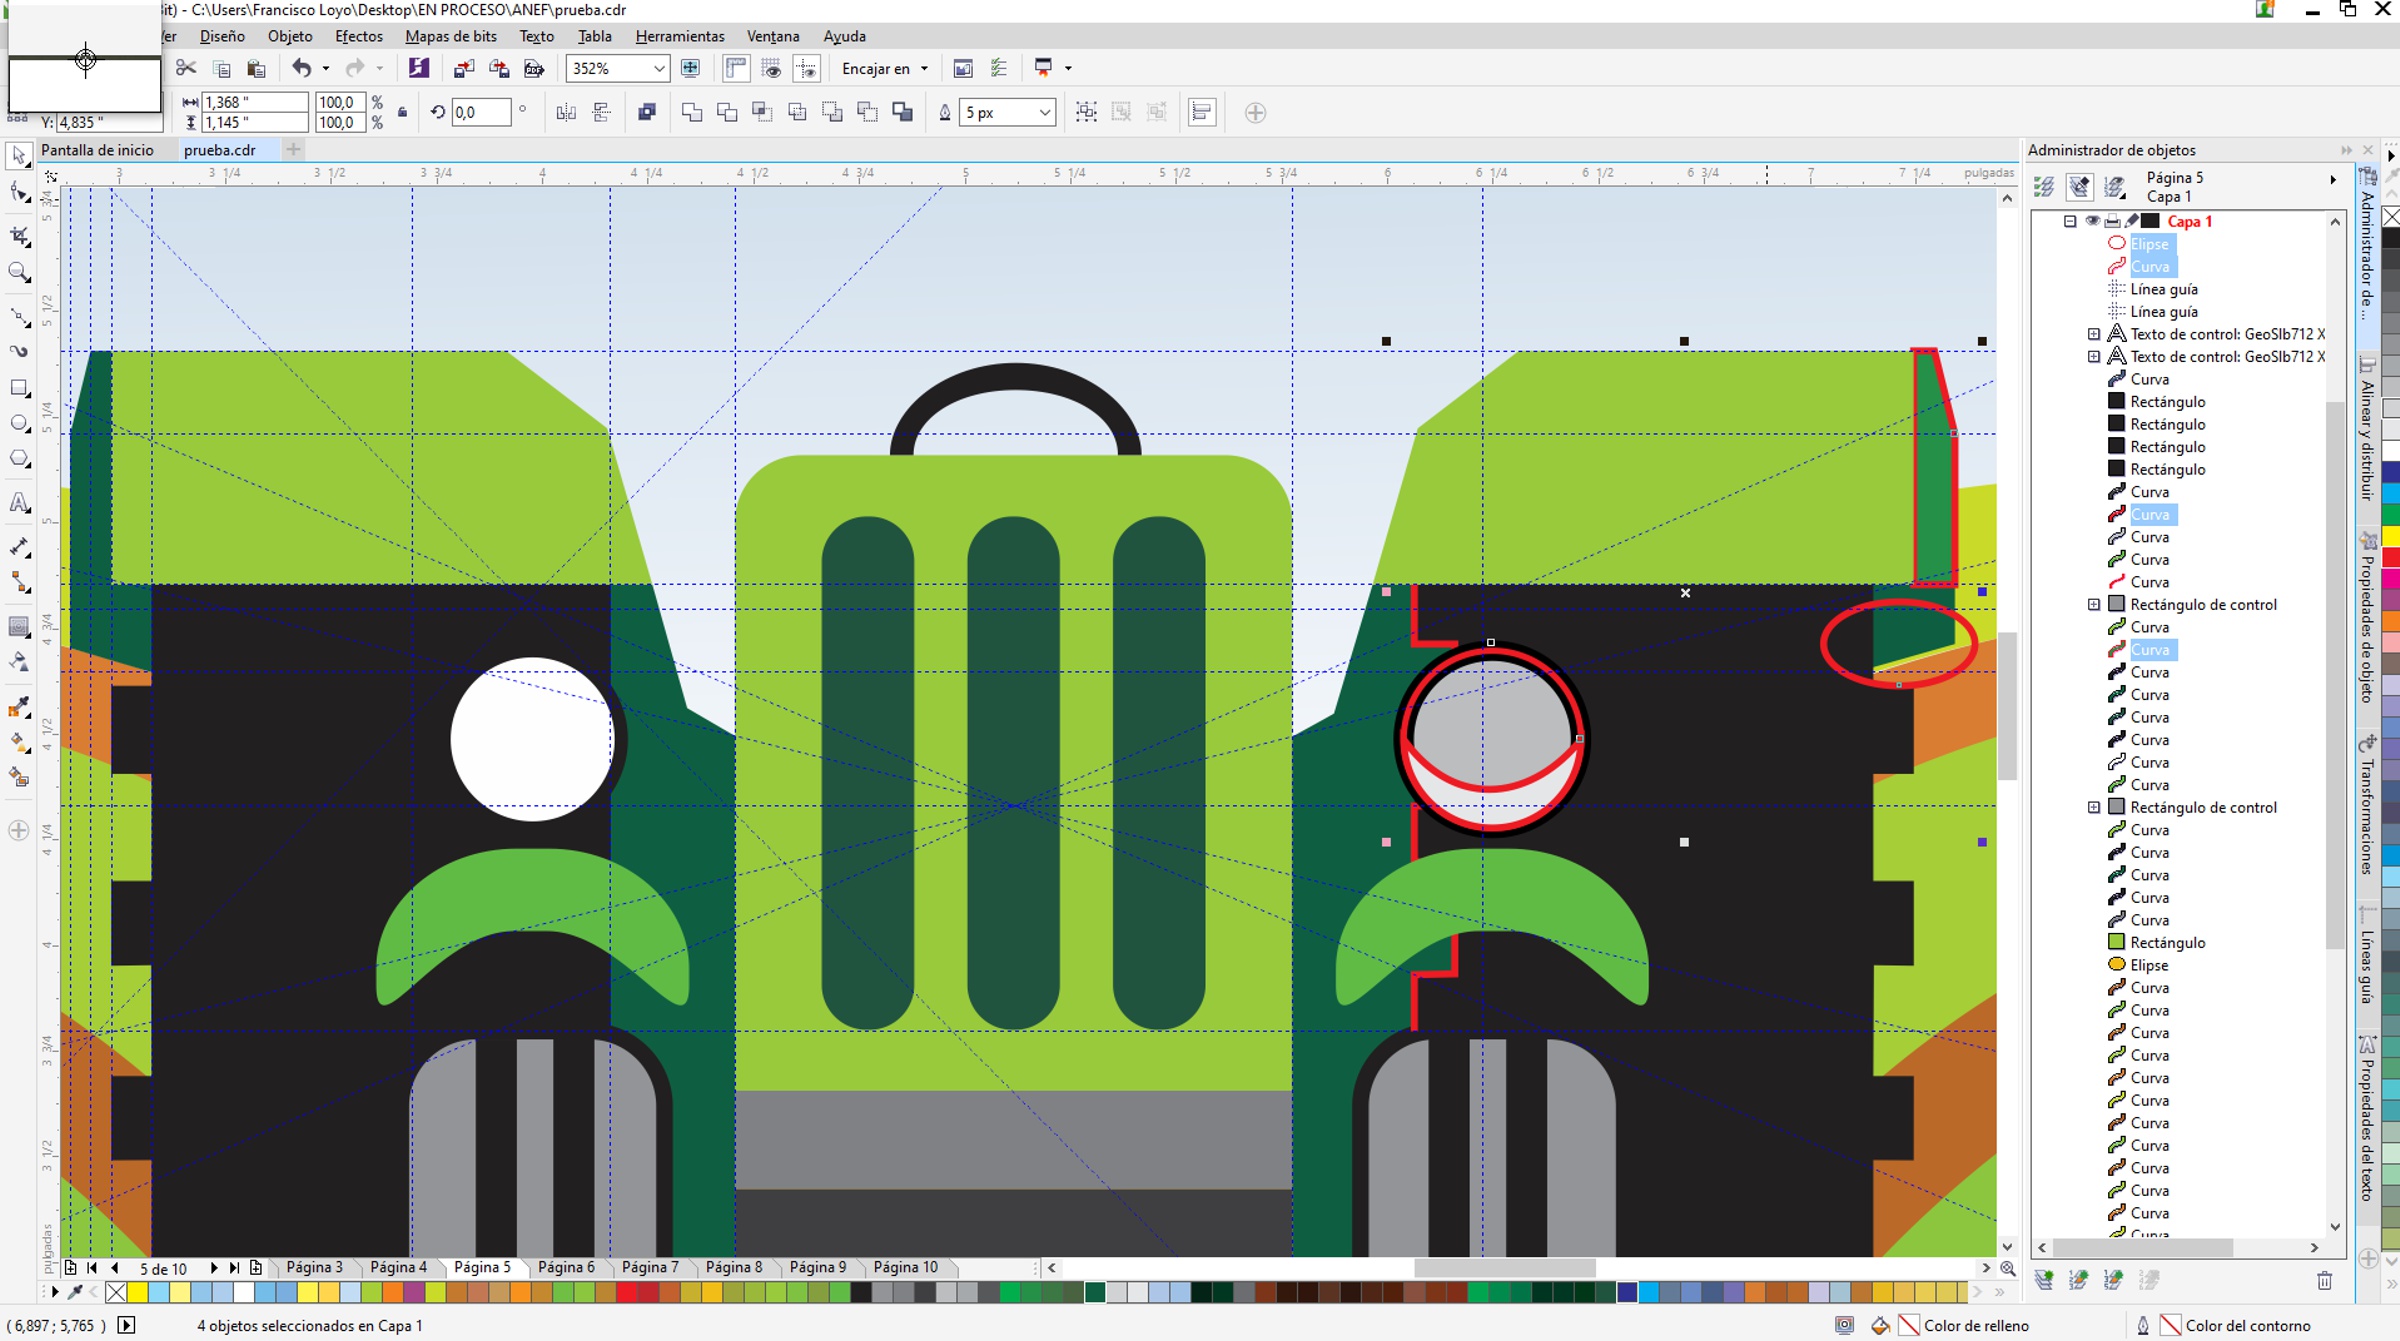The height and width of the screenshot is (1341, 2400).
Task: Toggle Edit Across Layers in Object Manager
Action: coord(2080,187)
